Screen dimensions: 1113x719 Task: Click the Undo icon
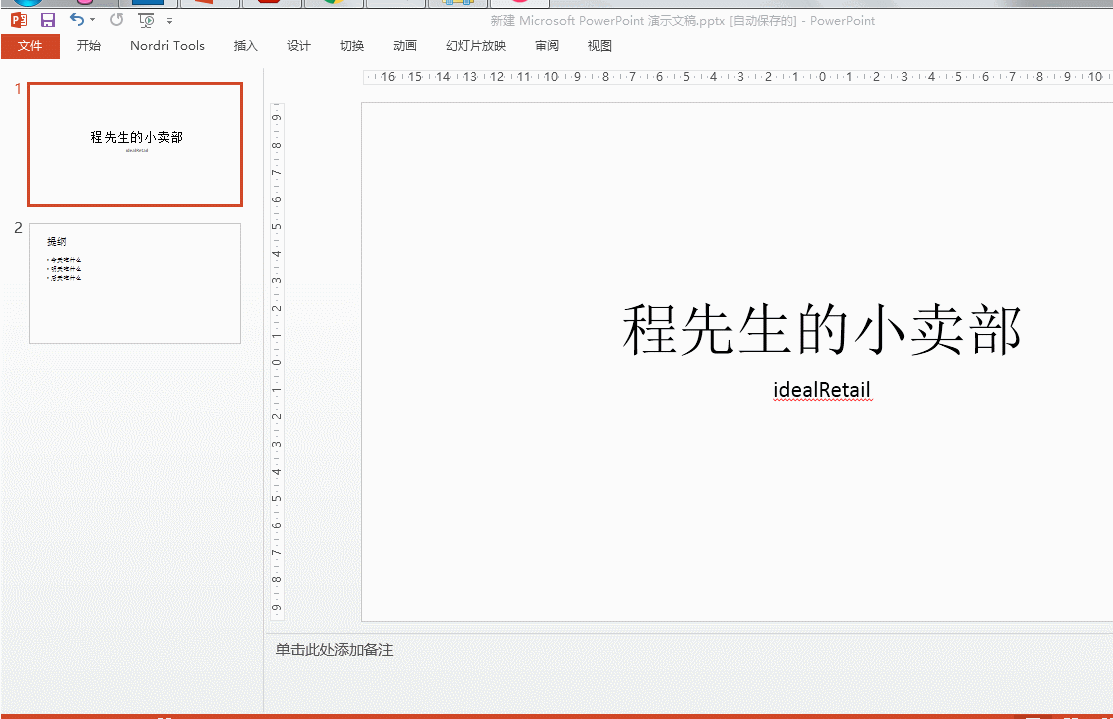tap(78, 19)
